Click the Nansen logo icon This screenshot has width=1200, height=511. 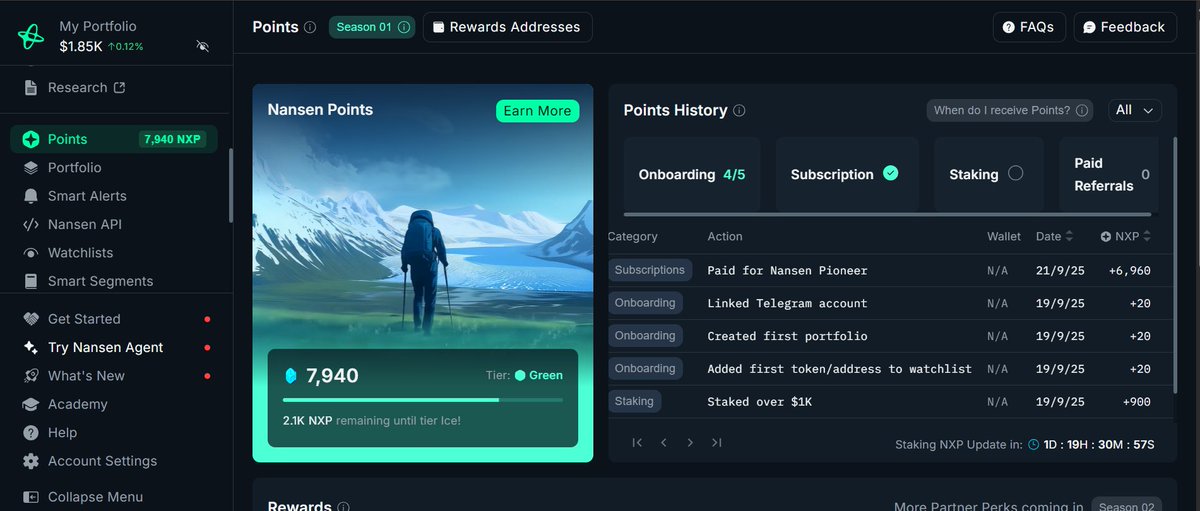[31, 37]
